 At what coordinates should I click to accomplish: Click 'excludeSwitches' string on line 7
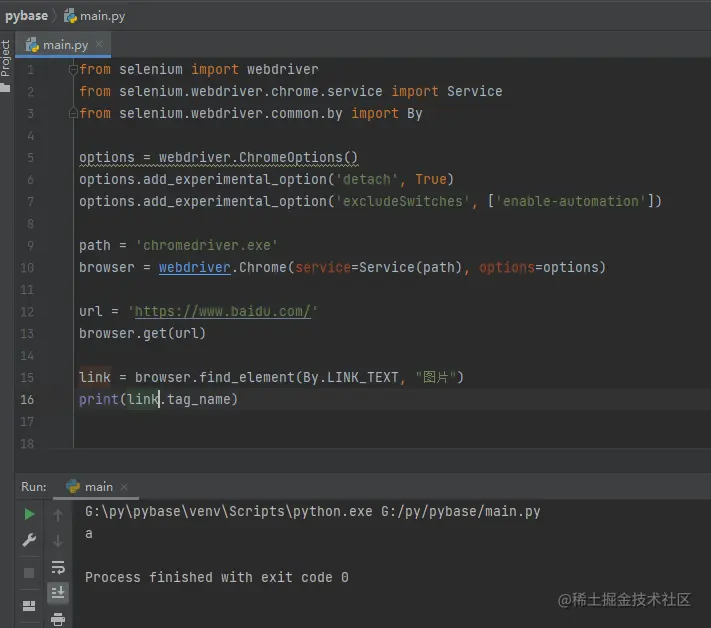coord(403,201)
